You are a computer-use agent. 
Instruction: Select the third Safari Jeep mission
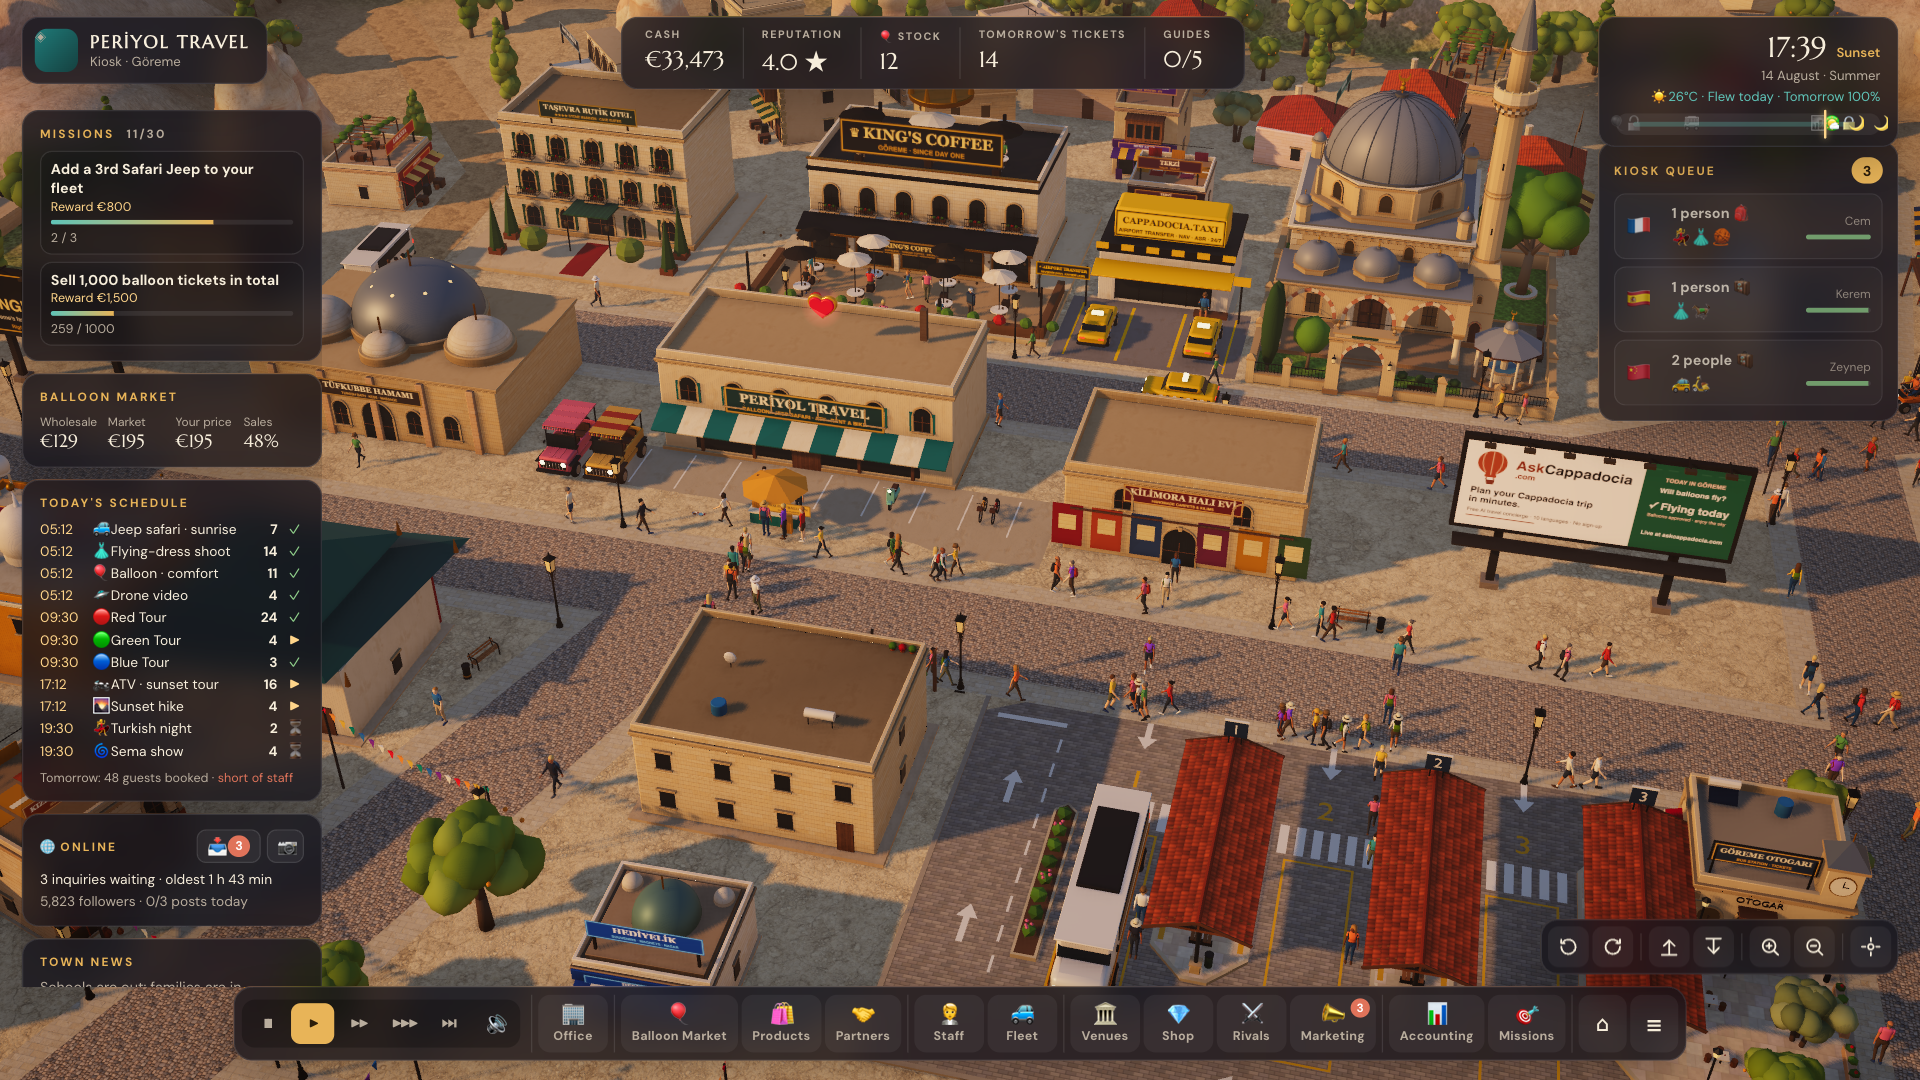(x=171, y=202)
